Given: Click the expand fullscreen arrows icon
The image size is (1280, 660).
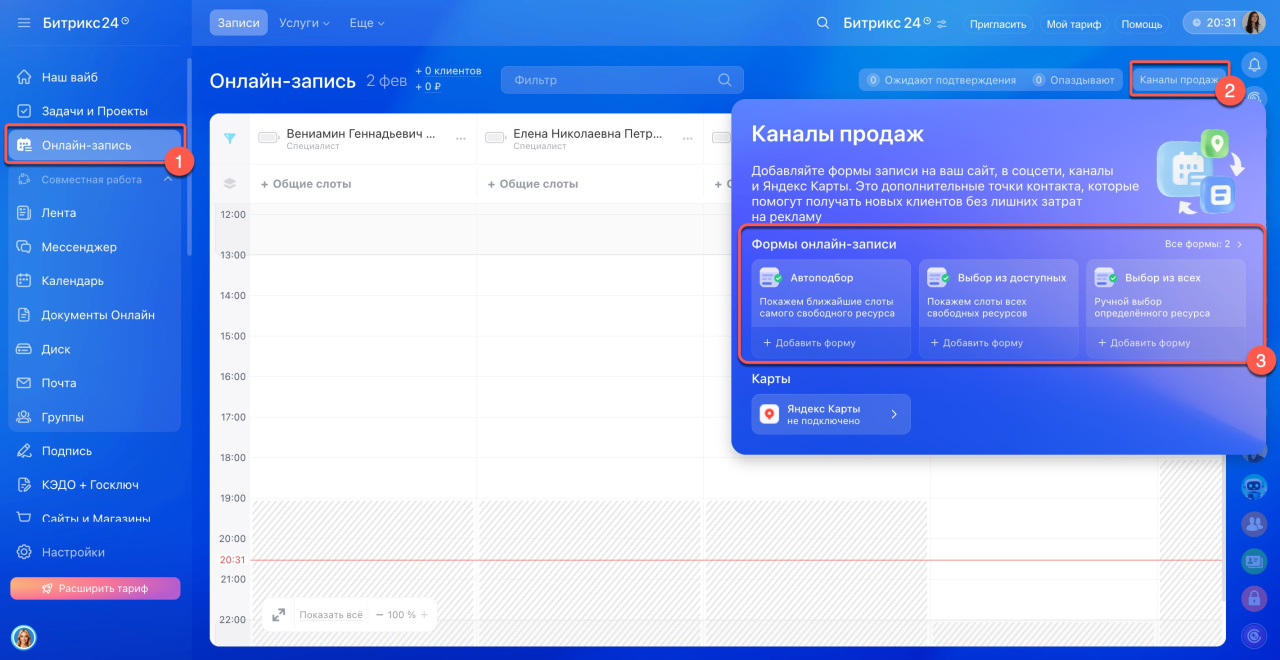Looking at the screenshot, I should pyautogui.click(x=278, y=615).
